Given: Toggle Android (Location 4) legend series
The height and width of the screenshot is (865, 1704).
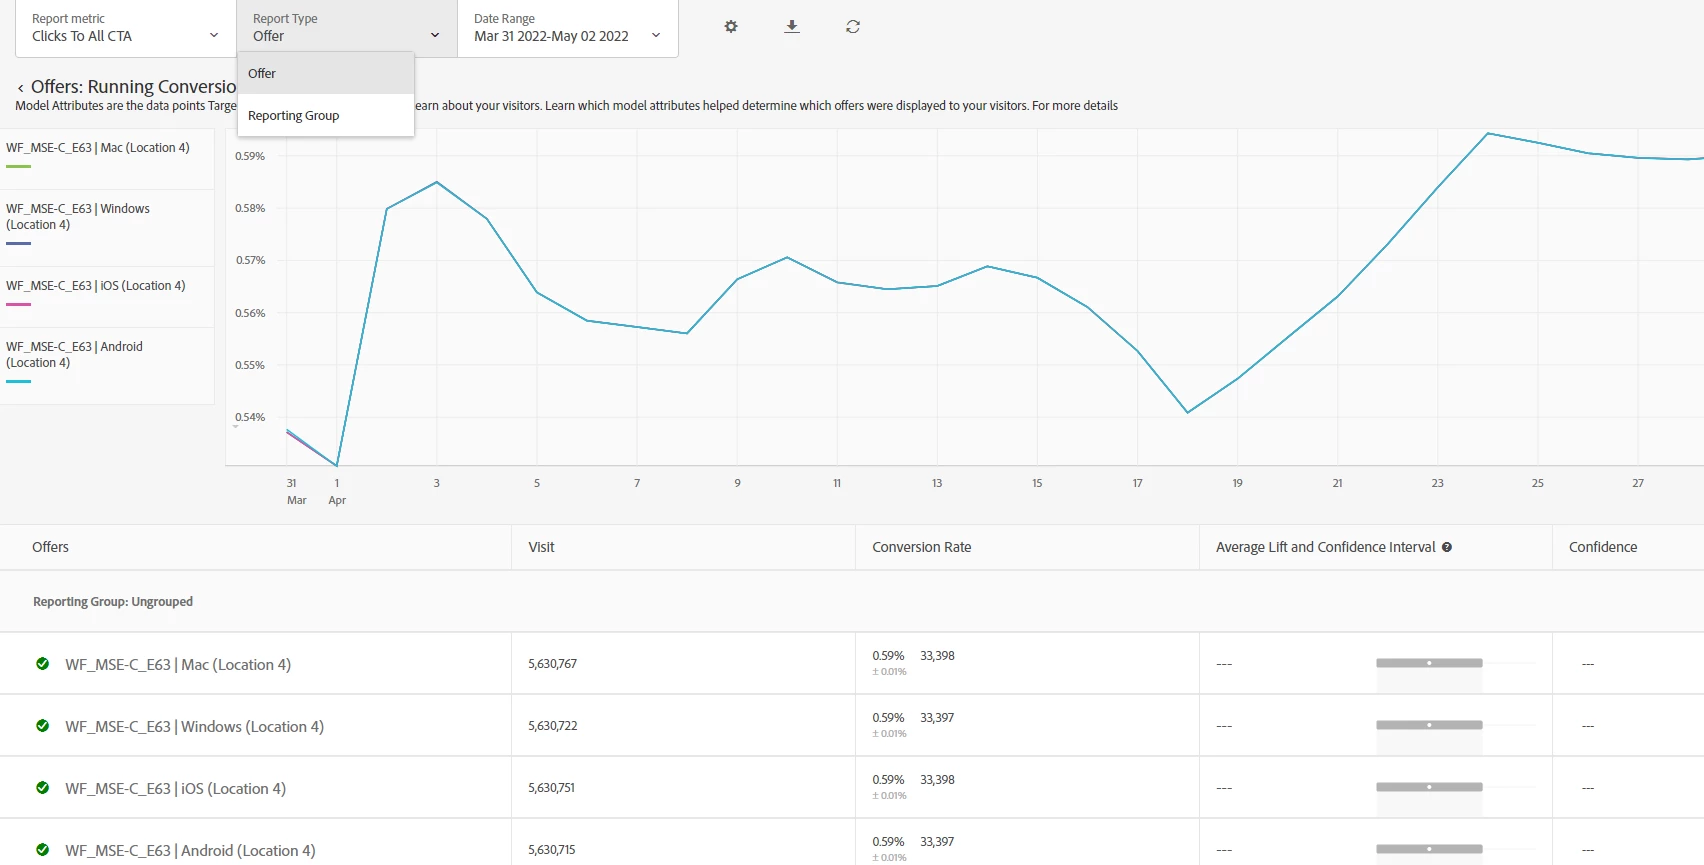Looking at the screenshot, I should tap(106, 366).
